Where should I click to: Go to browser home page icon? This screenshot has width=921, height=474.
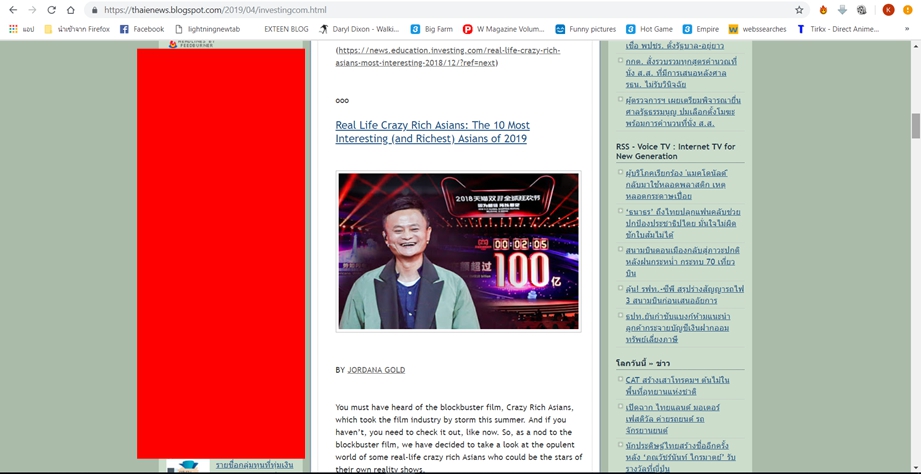pos(72,10)
